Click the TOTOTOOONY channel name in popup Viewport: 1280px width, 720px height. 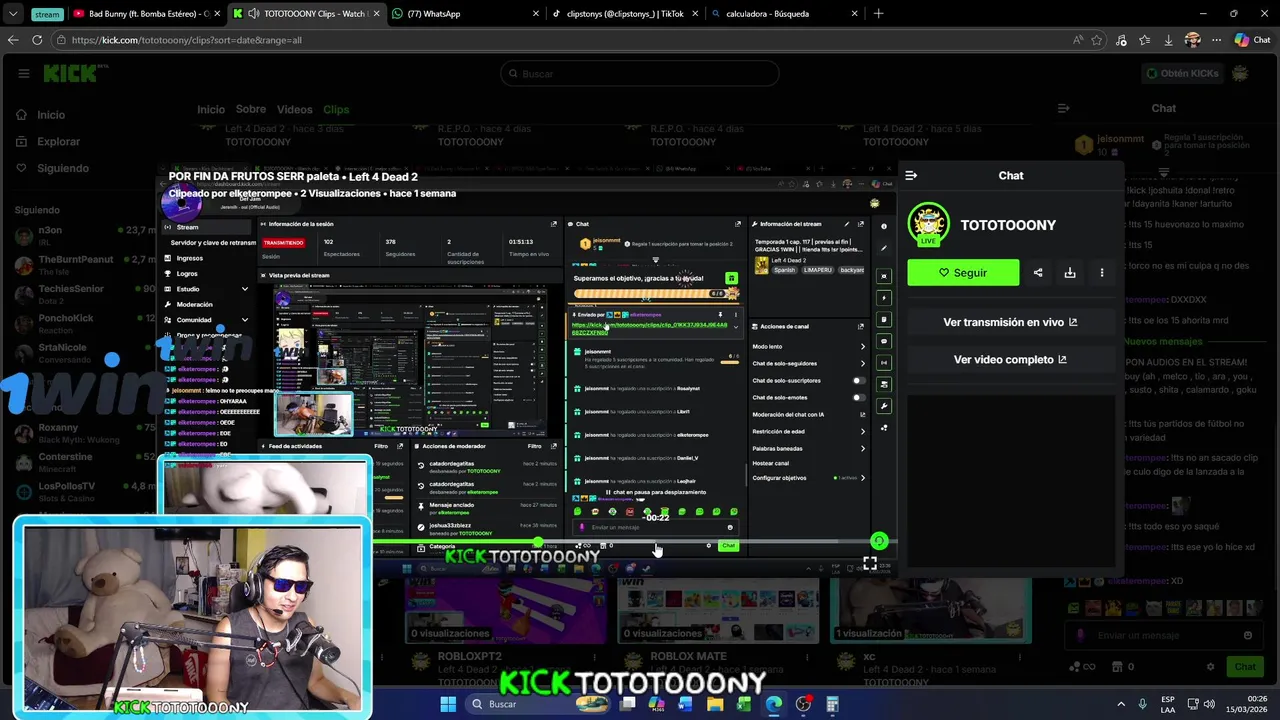coord(1008,225)
